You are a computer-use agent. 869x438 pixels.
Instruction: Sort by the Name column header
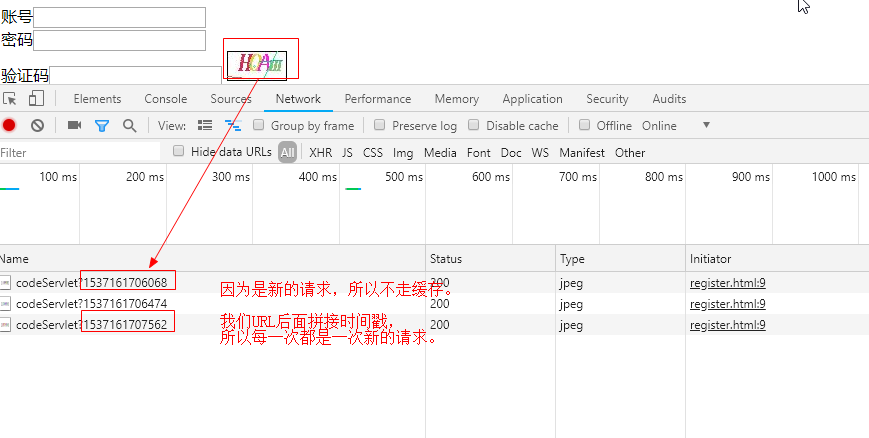(x=213, y=259)
